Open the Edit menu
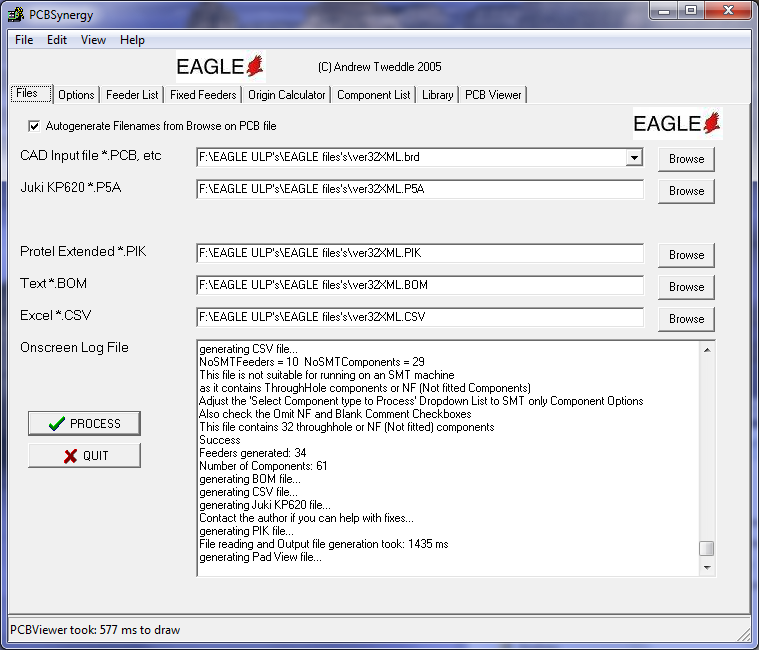759x650 pixels. [x=57, y=40]
